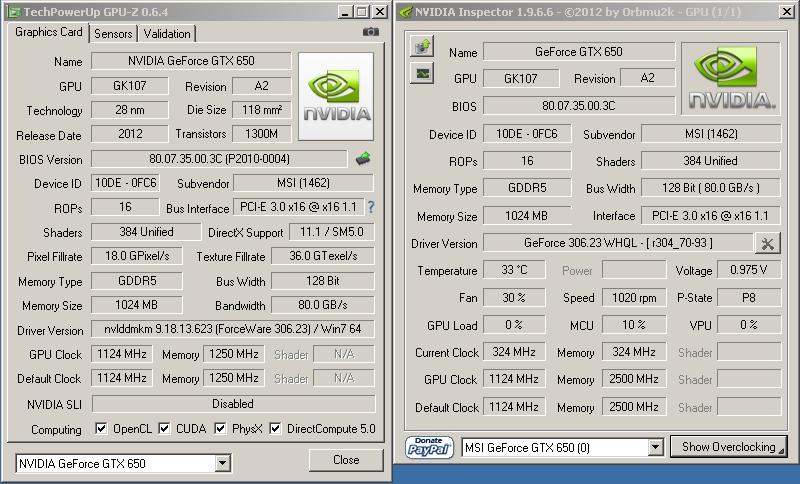Switch to the Sensors tab
The height and width of the screenshot is (484, 800).
point(114,34)
